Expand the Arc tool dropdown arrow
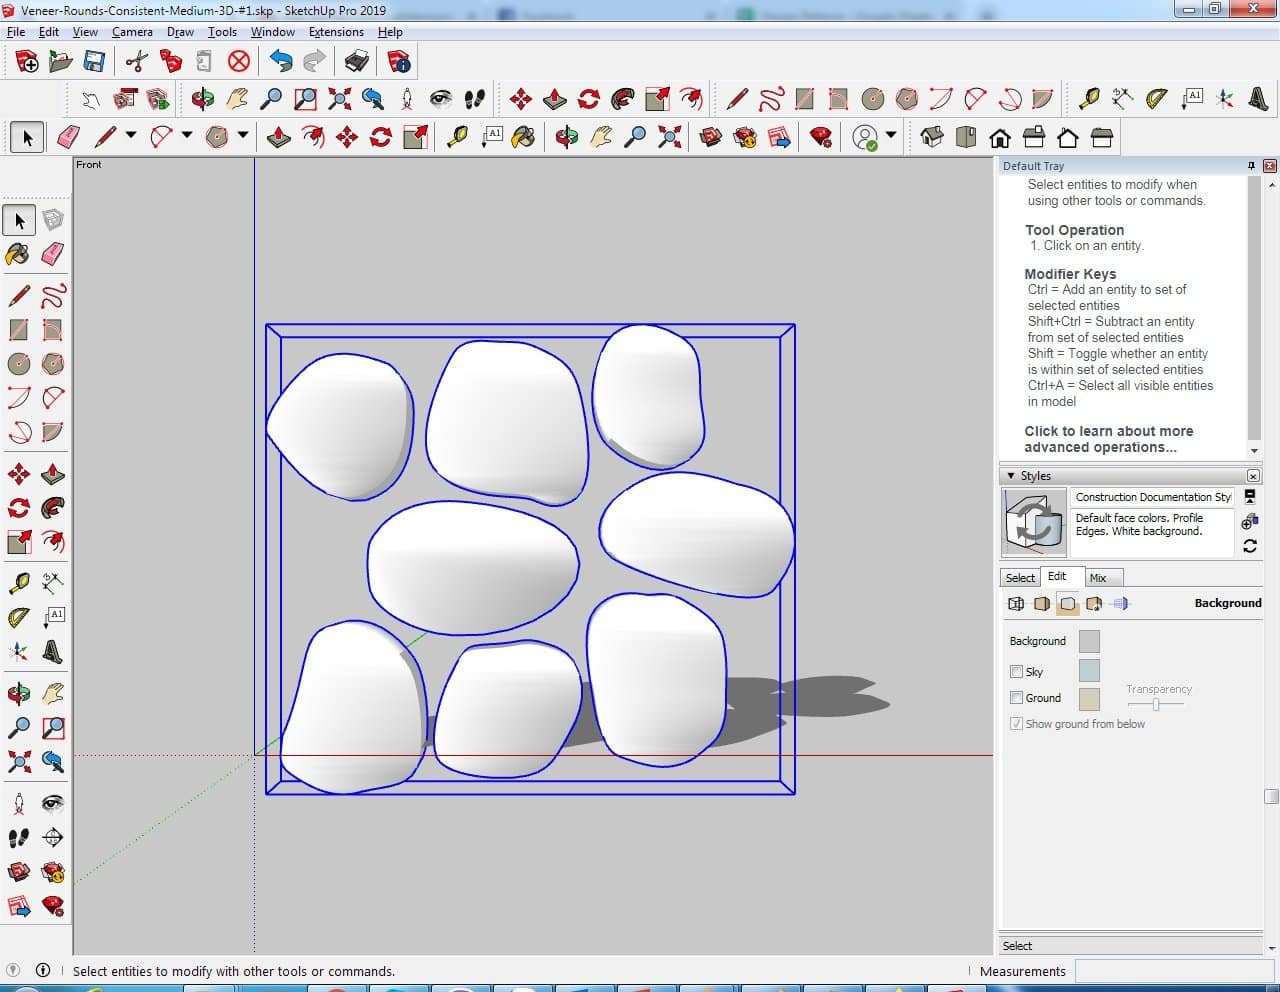1280x992 pixels. [x=186, y=136]
